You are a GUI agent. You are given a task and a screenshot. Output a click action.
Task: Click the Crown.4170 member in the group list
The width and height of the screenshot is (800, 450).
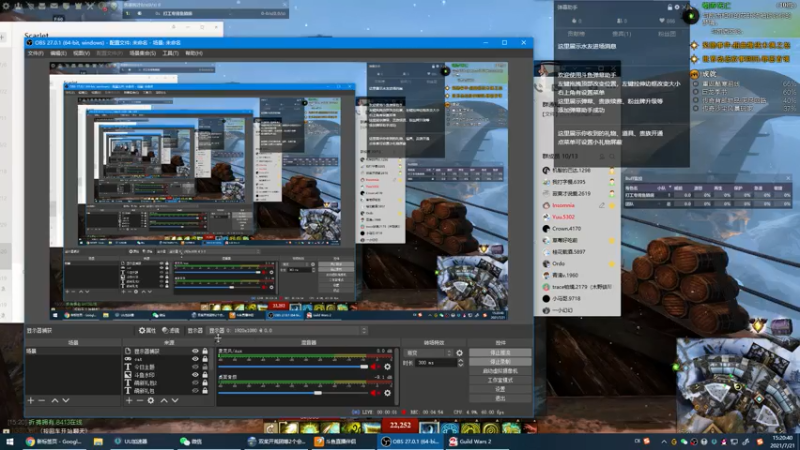click(x=566, y=229)
